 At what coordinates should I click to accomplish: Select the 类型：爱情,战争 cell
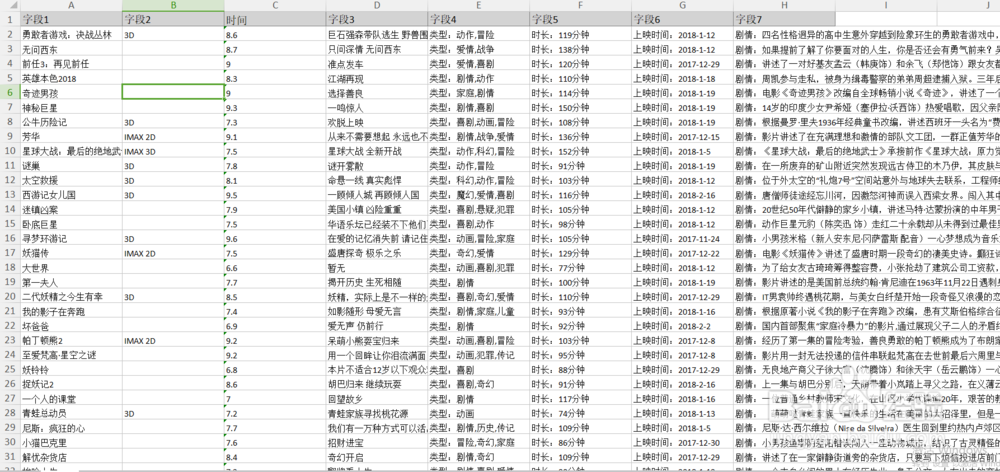point(478,49)
